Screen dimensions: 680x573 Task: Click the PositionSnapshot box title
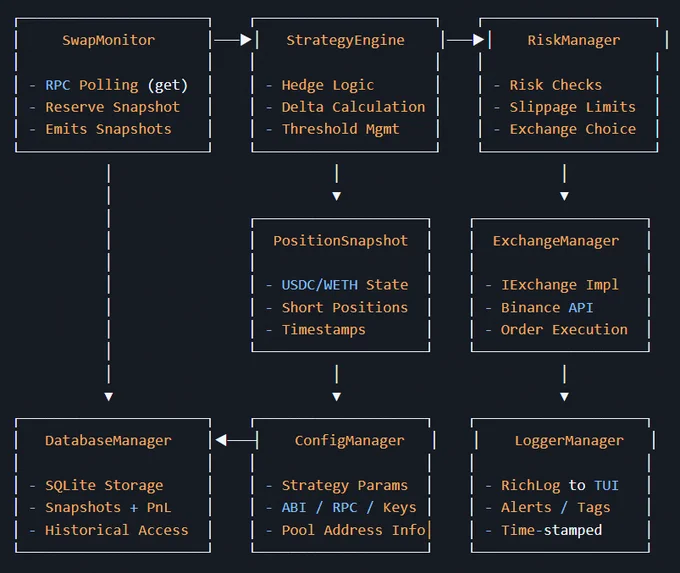tap(340, 241)
